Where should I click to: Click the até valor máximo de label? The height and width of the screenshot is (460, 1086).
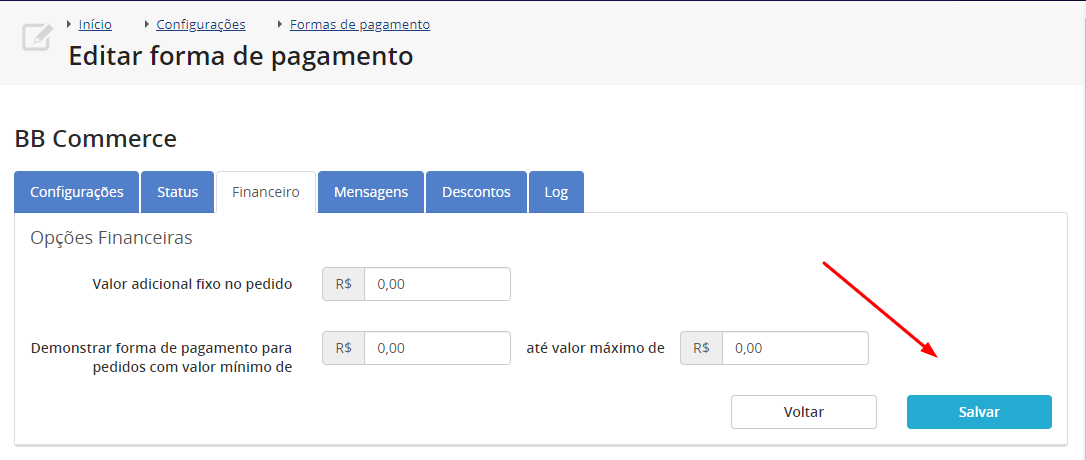coord(596,348)
